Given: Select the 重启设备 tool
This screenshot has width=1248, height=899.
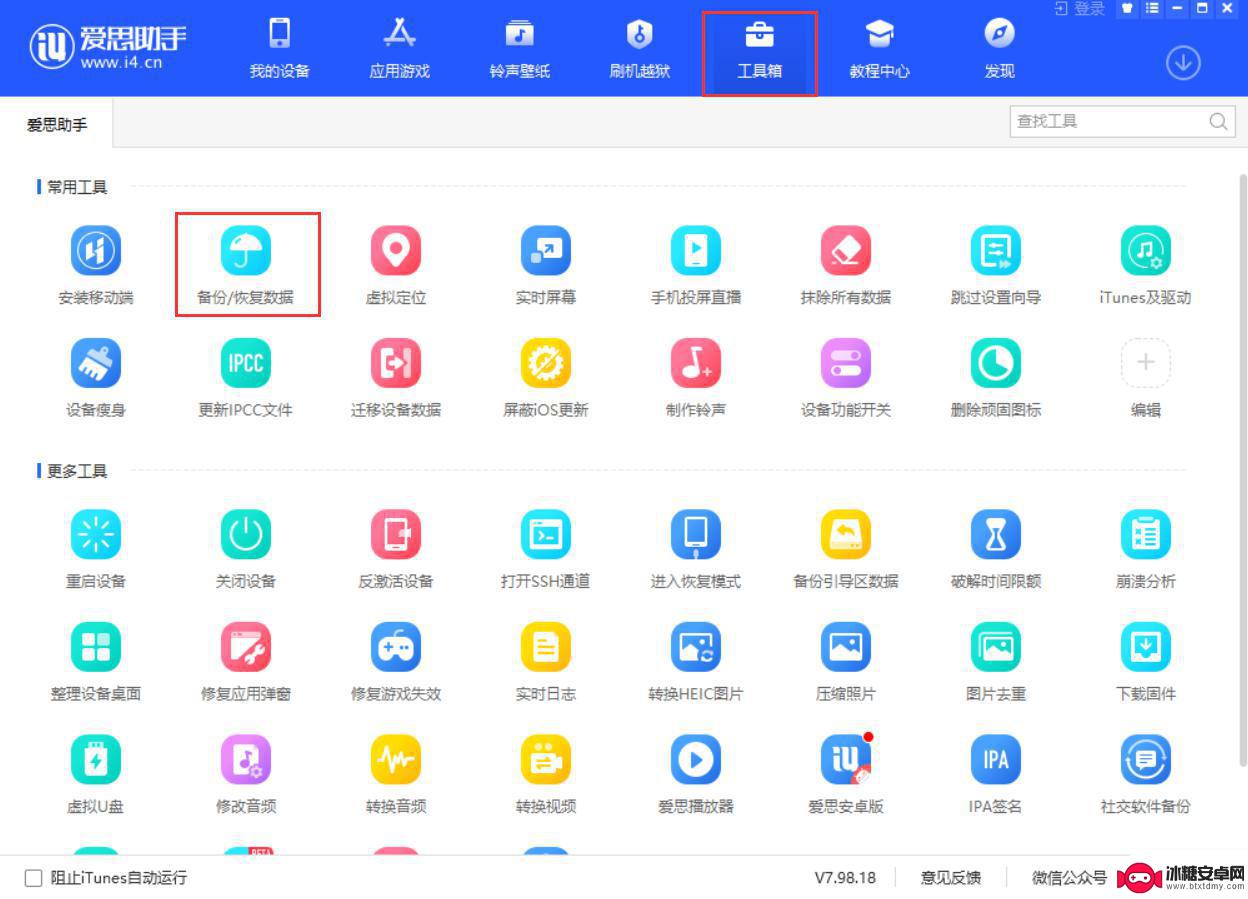Looking at the screenshot, I should point(96,535).
